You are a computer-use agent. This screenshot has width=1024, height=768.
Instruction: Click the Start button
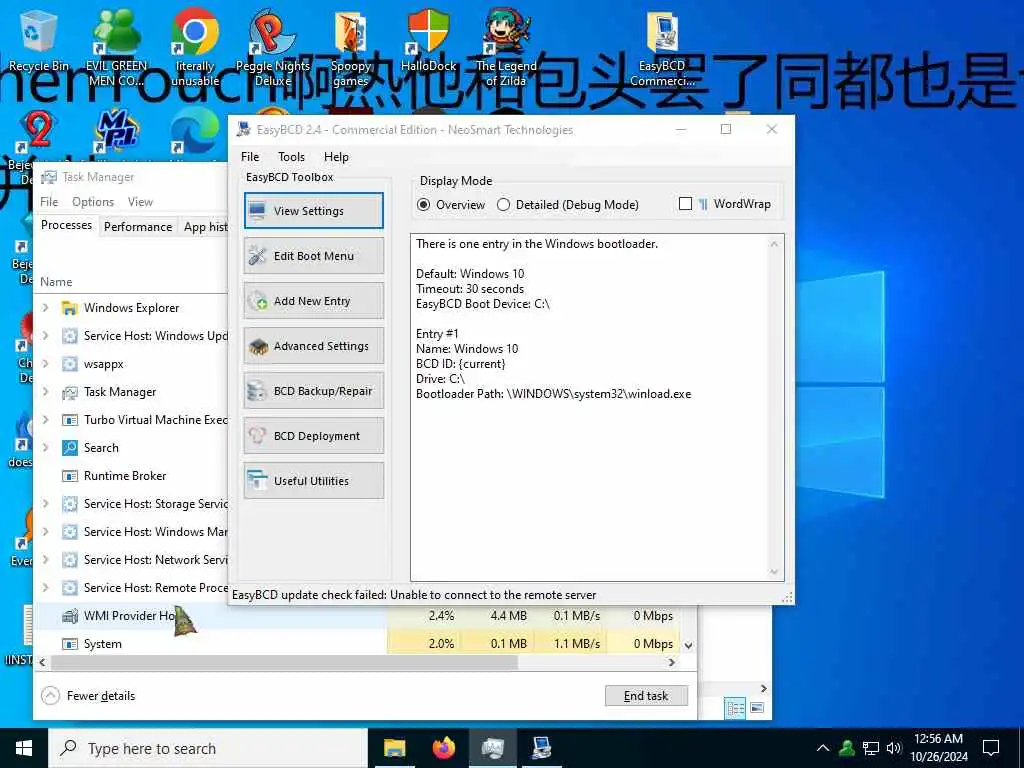pos(24,748)
